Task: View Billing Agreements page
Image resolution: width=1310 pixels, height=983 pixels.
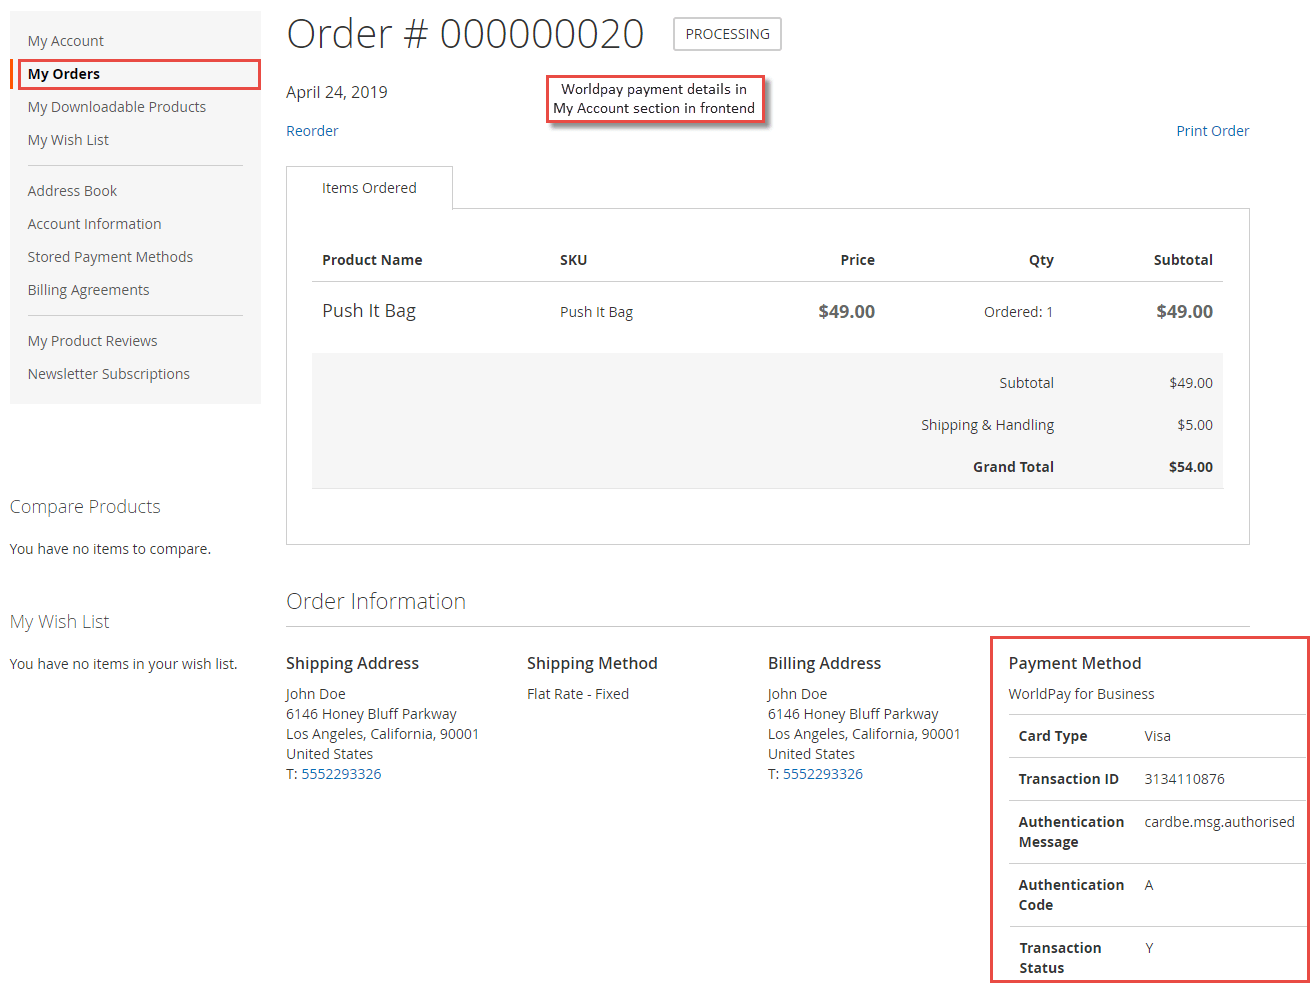Action: (x=88, y=289)
